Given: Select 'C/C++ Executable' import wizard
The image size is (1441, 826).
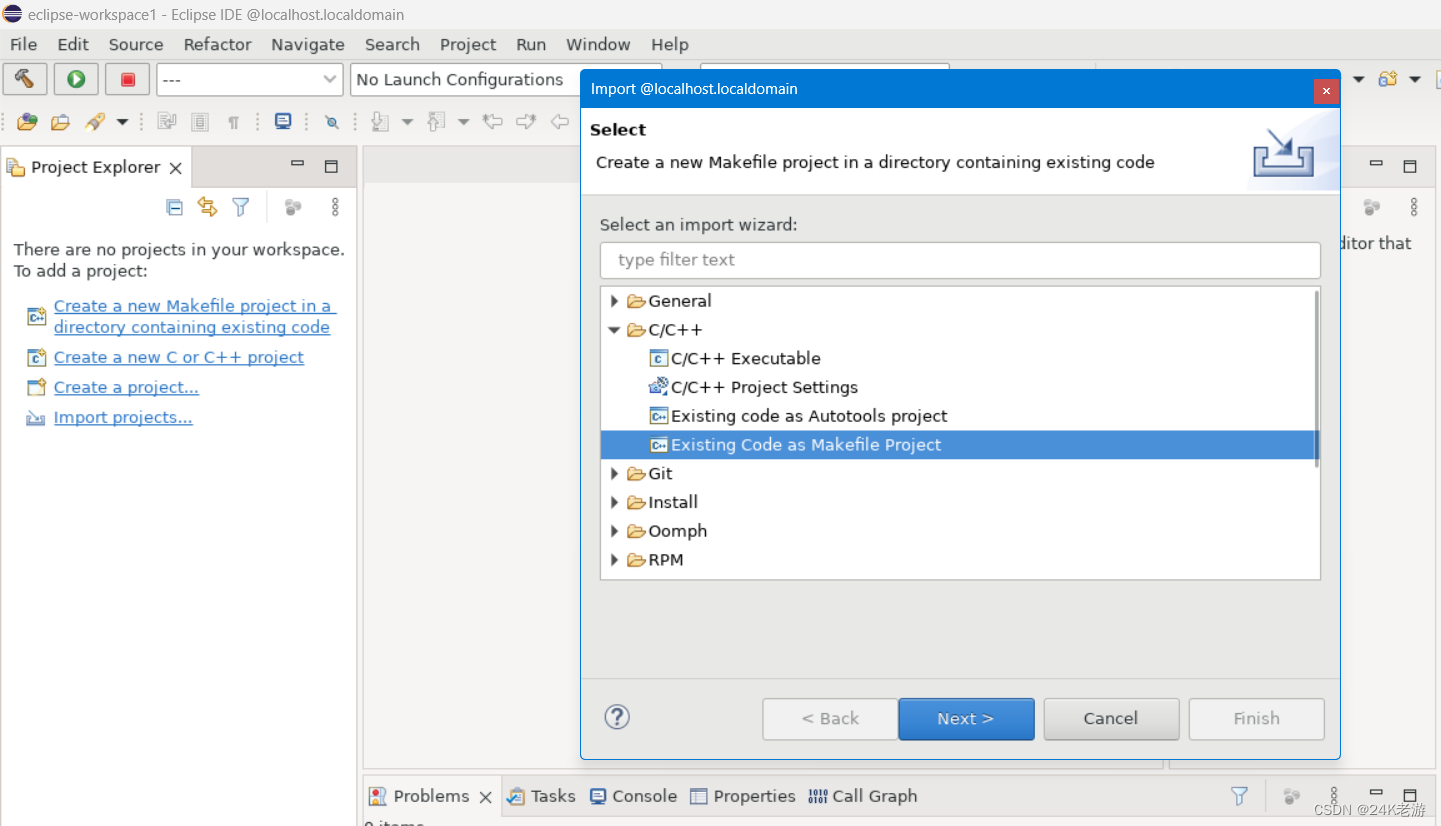Looking at the screenshot, I should tap(745, 358).
